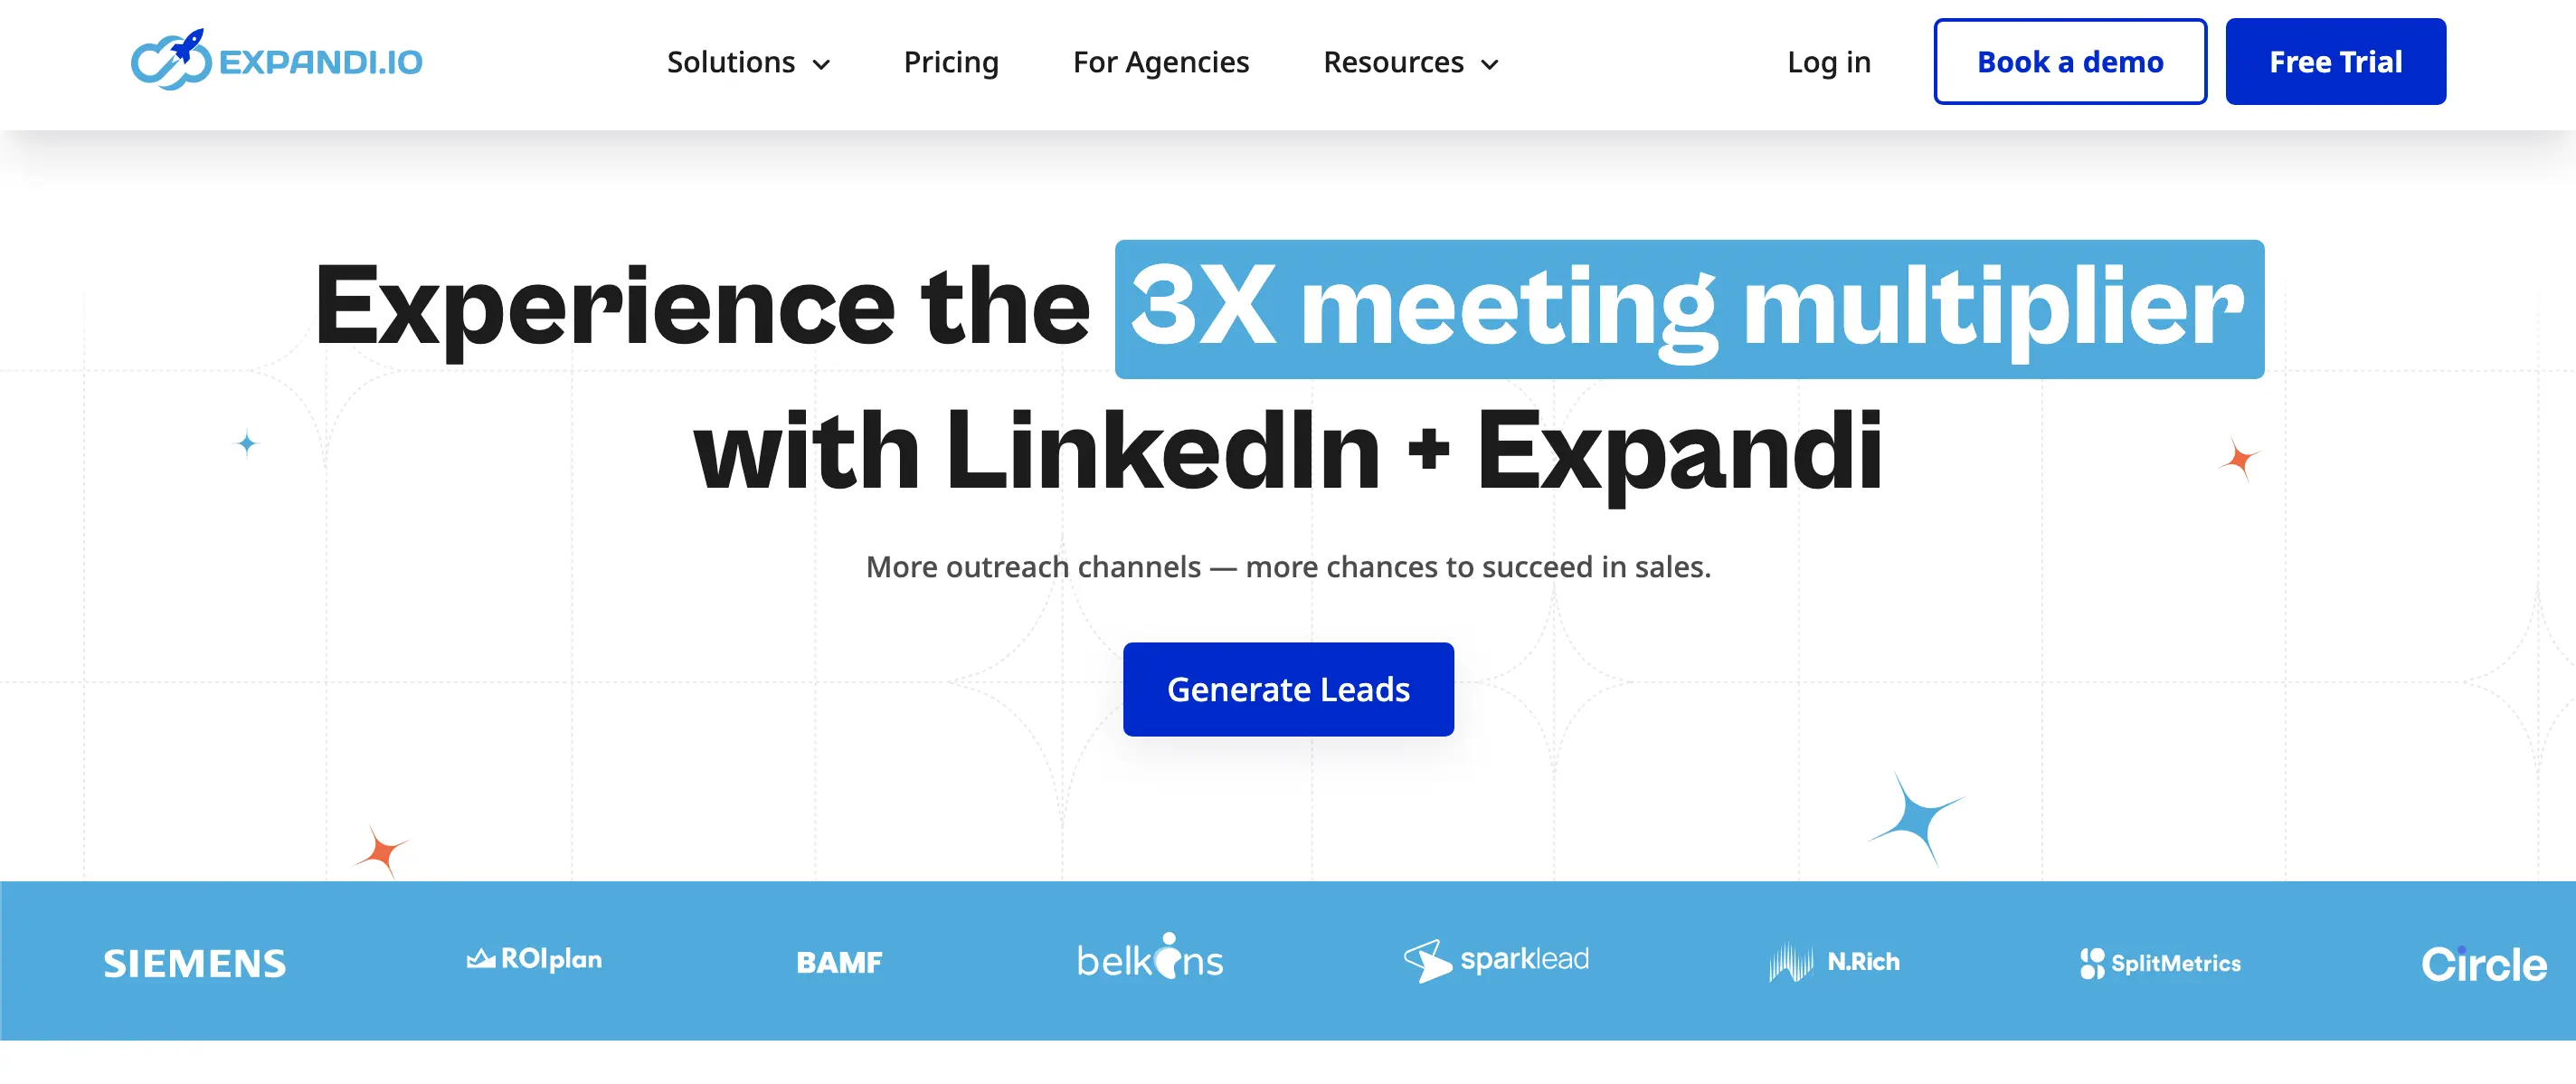This screenshot has height=1084, width=2576.
Task: Select the SplitMetrics logo
Action: coord(2161,962)
